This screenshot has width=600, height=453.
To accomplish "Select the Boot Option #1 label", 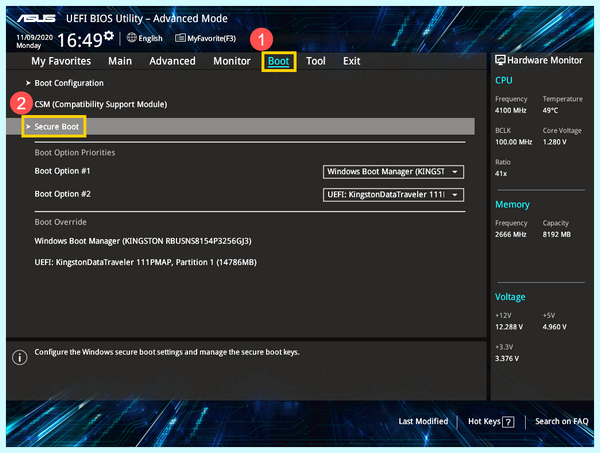I will [62, 171].
